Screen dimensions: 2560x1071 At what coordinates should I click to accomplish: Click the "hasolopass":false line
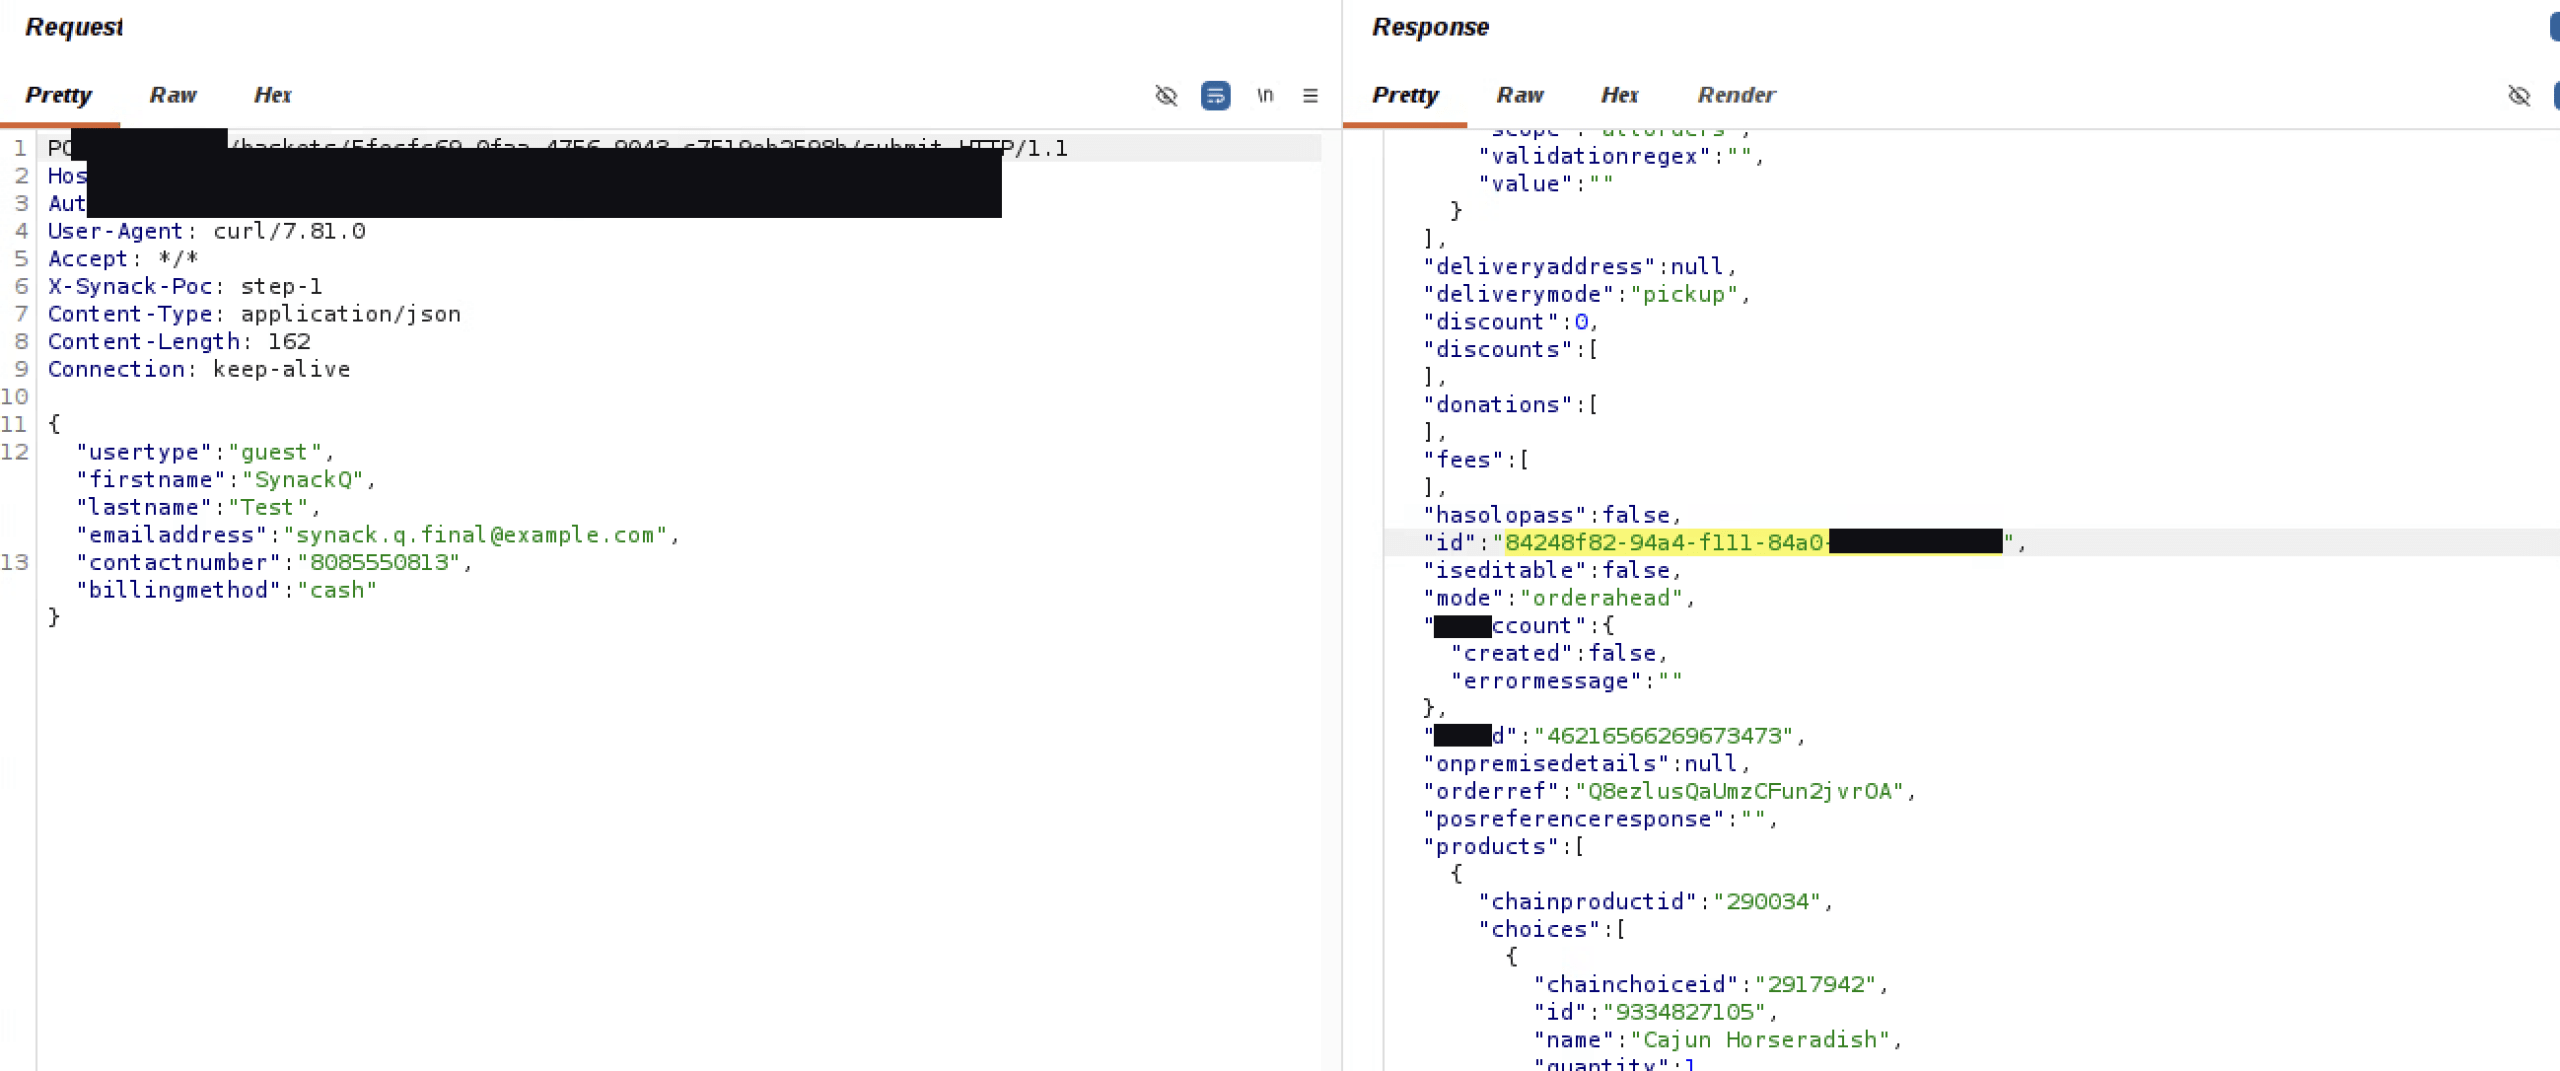[1553, 515]
